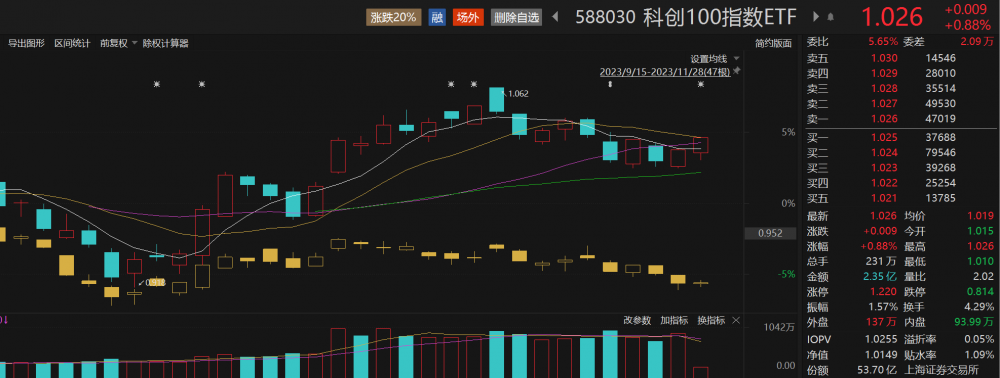Screen dimensions: 1000x378
Task: Select the latest red candle at chart right
Action: coord(701,145)
